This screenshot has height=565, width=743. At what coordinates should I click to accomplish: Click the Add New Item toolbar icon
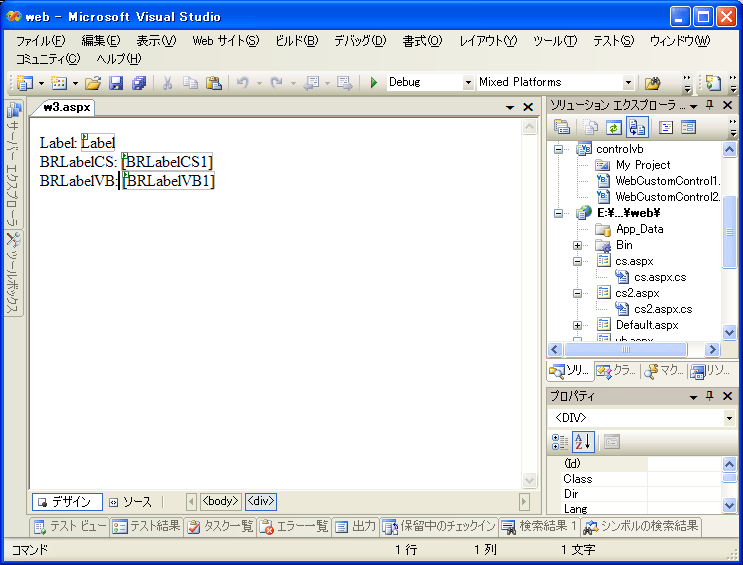click(x=59, y=83)
